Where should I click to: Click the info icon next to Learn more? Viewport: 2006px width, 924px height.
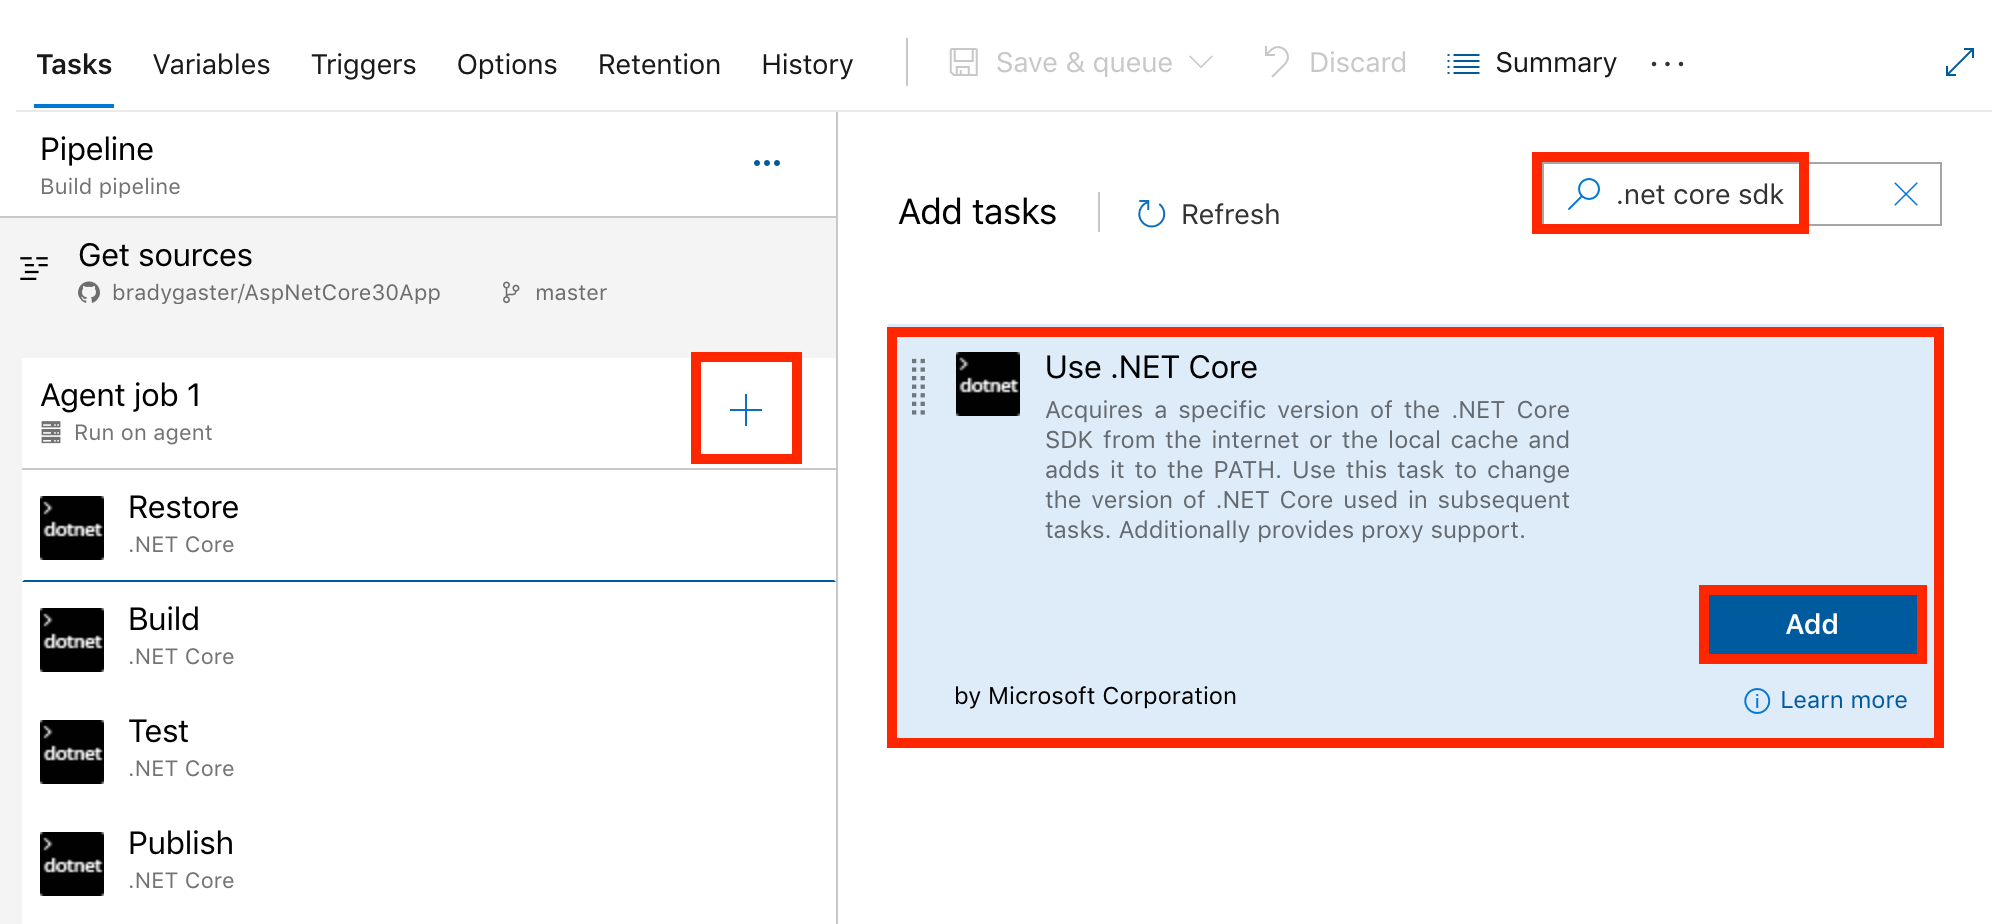[1756, 701]
